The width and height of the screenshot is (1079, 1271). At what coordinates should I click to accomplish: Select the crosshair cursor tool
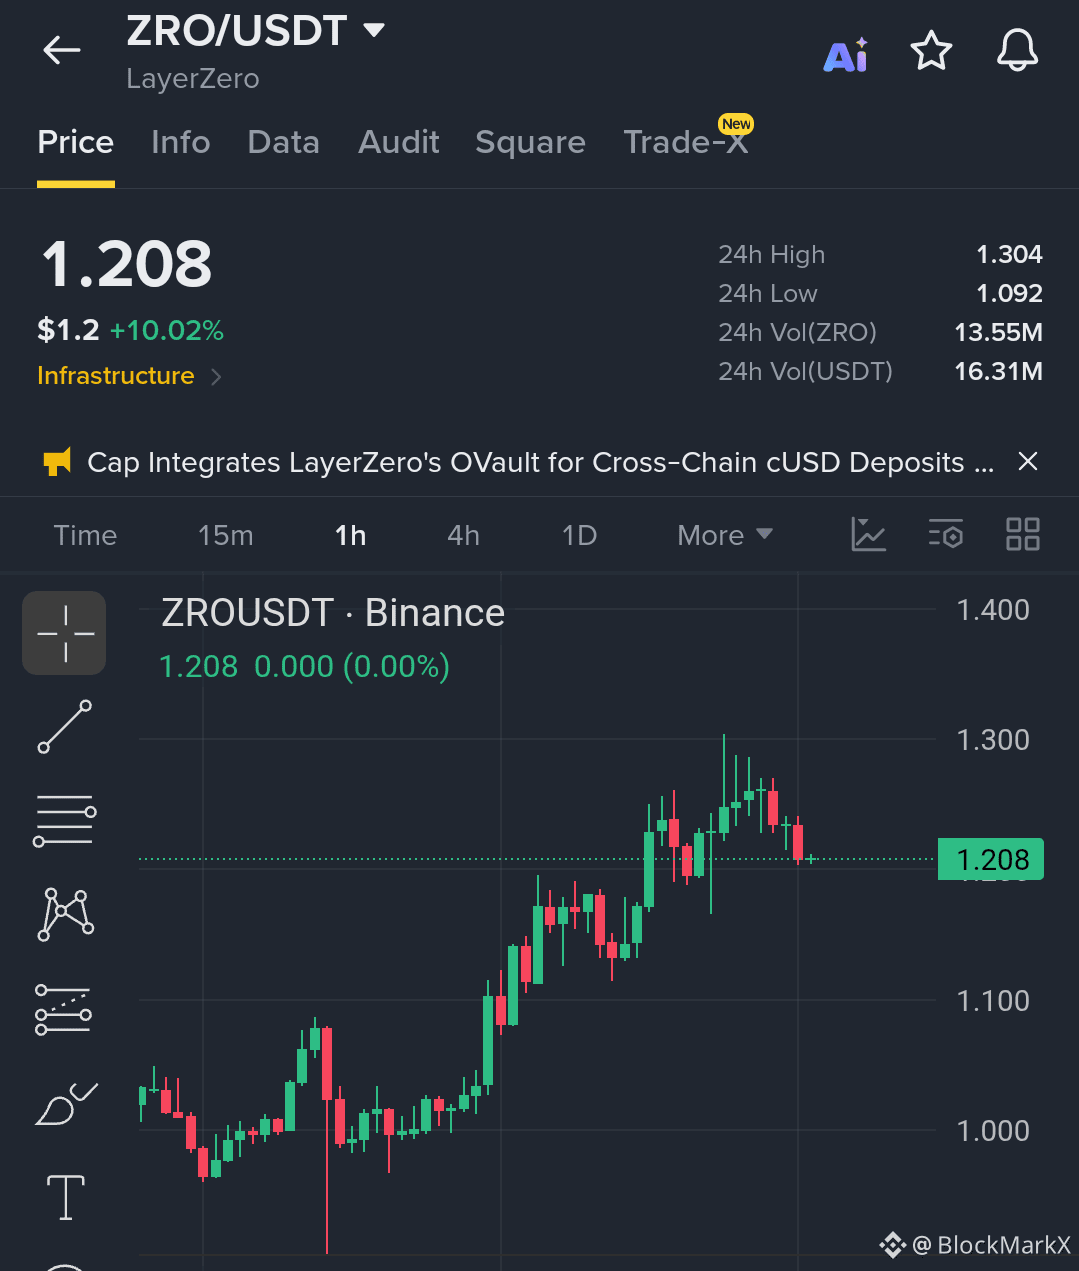tap(65, 633)
